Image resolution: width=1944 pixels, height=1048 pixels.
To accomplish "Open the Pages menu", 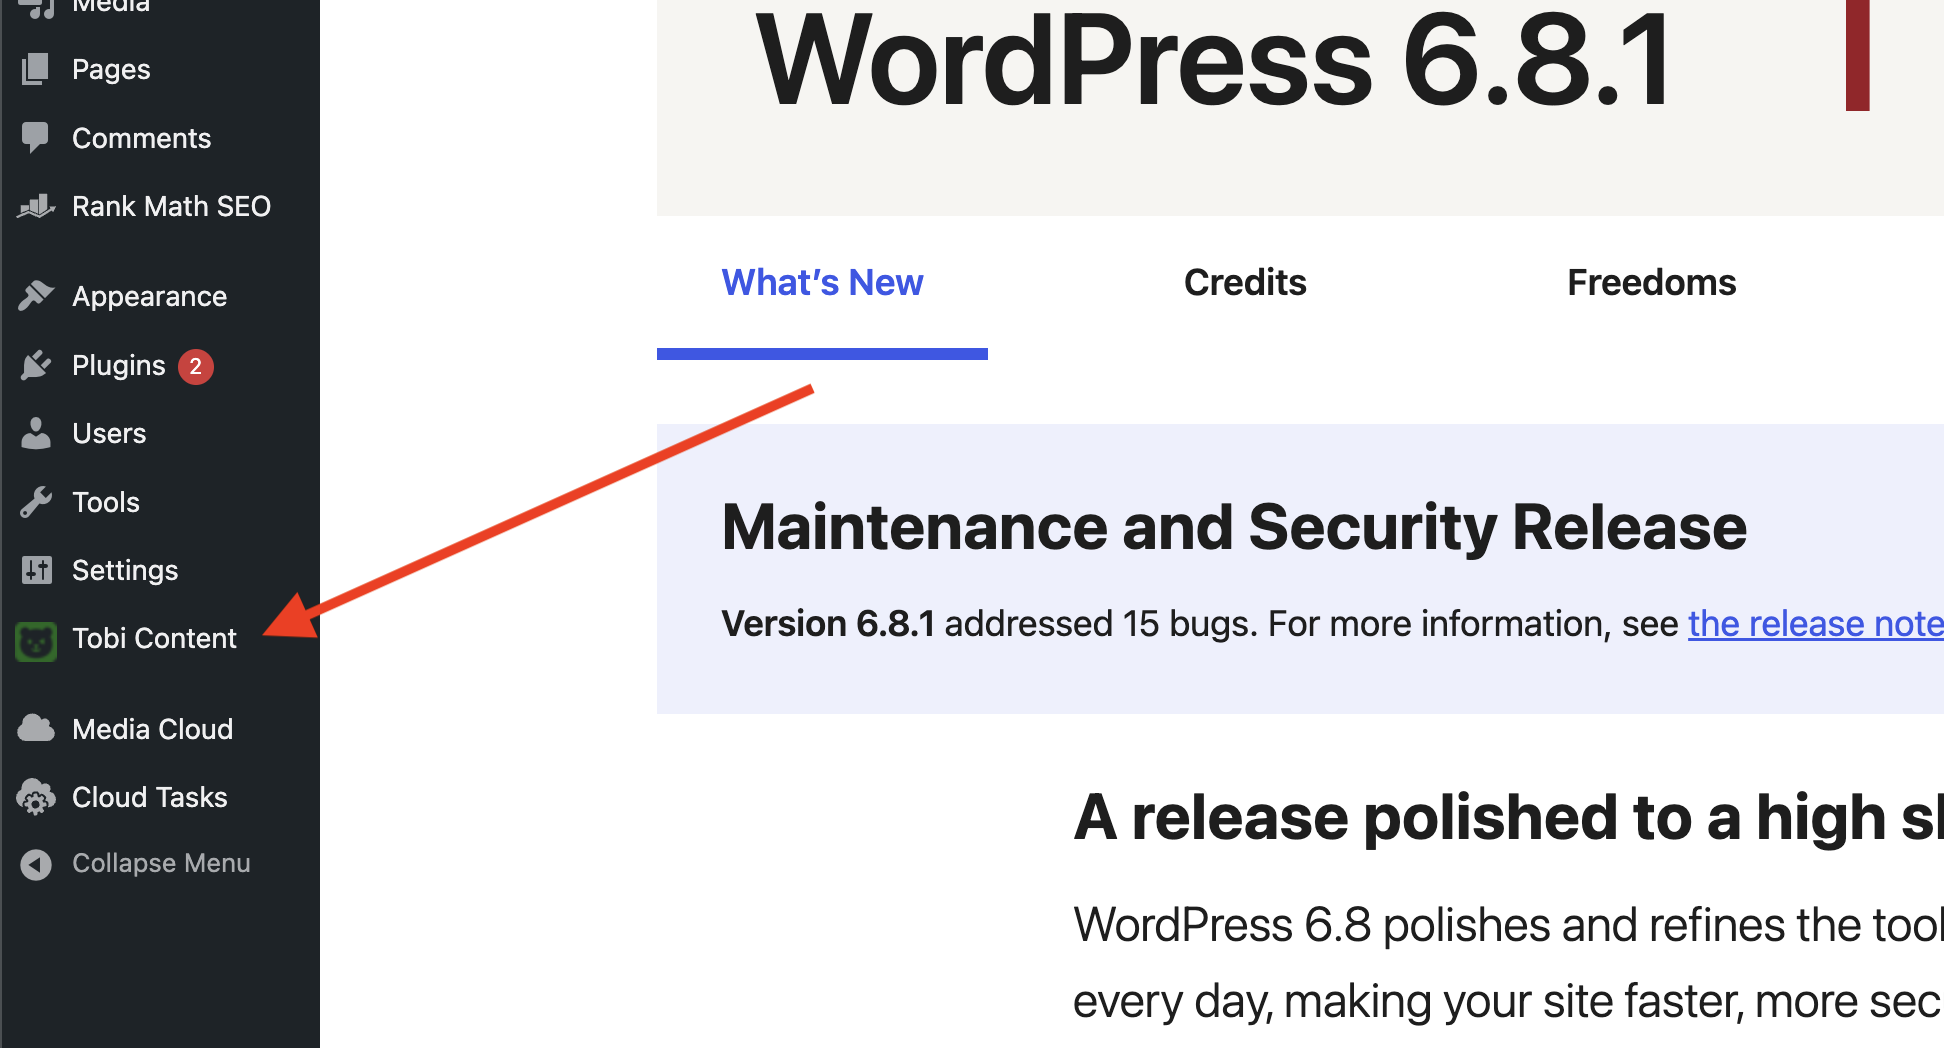I will click(111, 69).
